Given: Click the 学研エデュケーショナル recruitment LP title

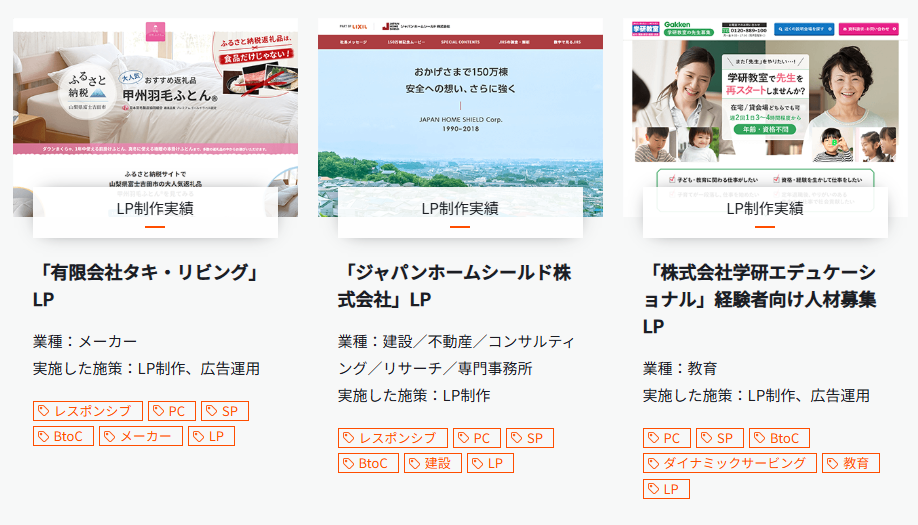Looking at the screenshot, I should pos(759,299).
